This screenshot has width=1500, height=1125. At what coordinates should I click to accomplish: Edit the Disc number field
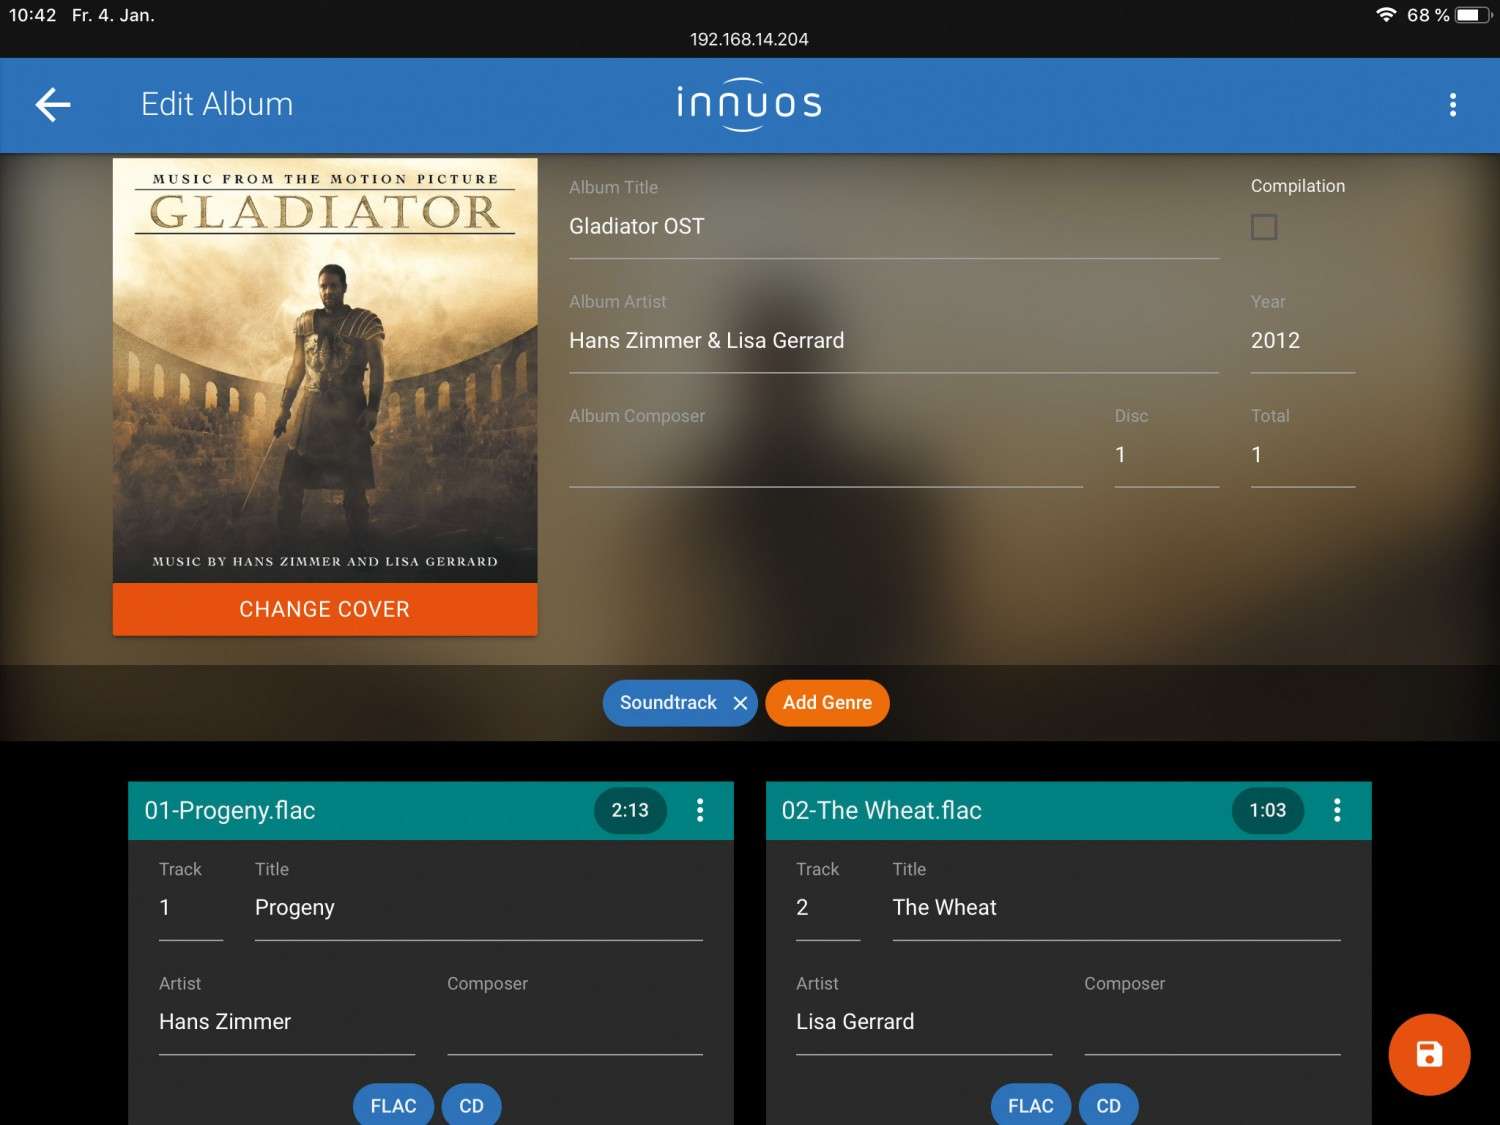(x=1167, y=455)
